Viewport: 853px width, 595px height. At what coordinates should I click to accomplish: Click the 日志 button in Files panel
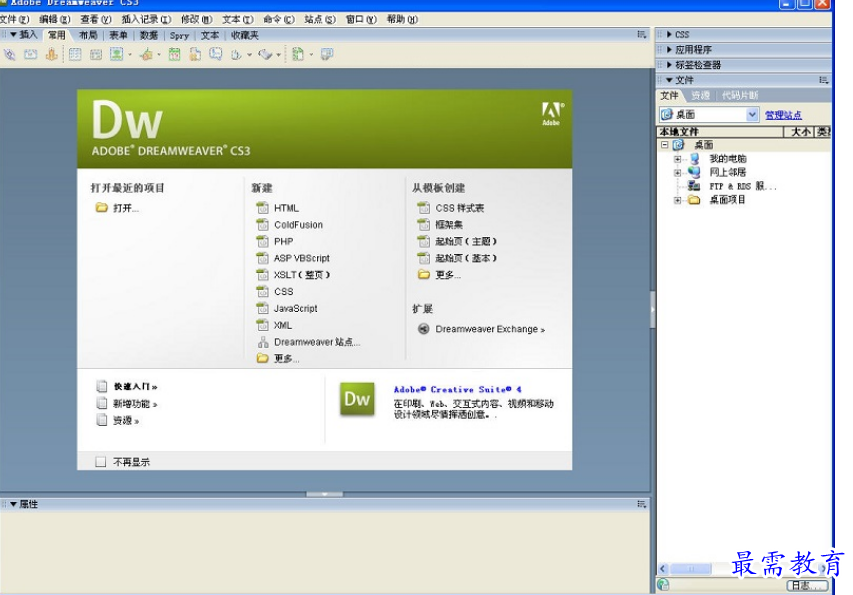click(806, 585)
